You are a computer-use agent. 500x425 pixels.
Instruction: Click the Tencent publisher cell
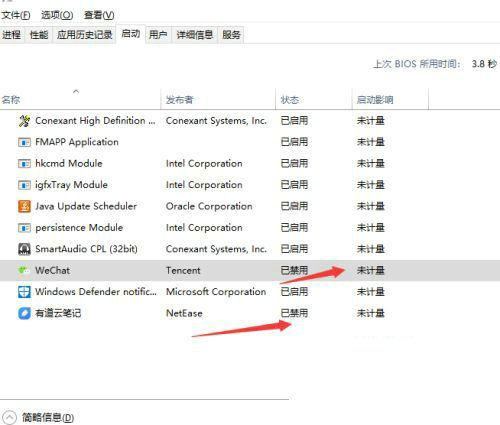[x=183, y=270]
